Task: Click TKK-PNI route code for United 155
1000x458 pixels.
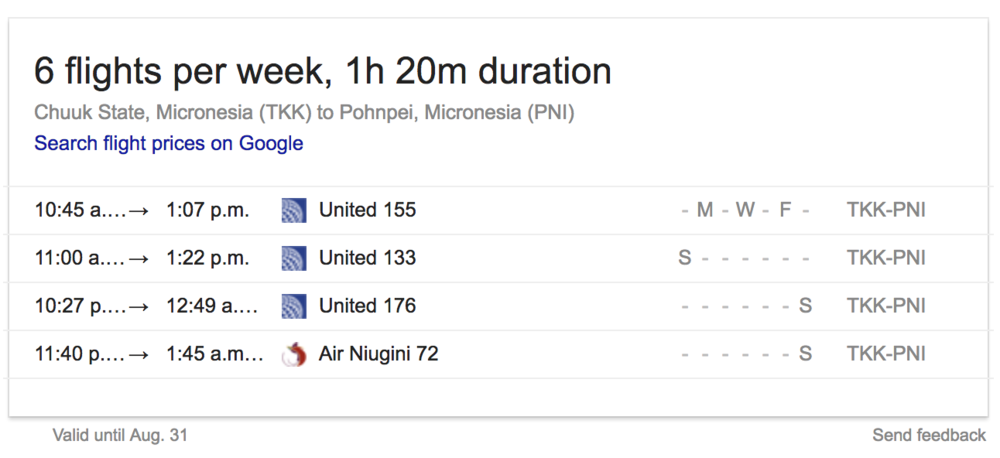Action: tap(886, 210)
